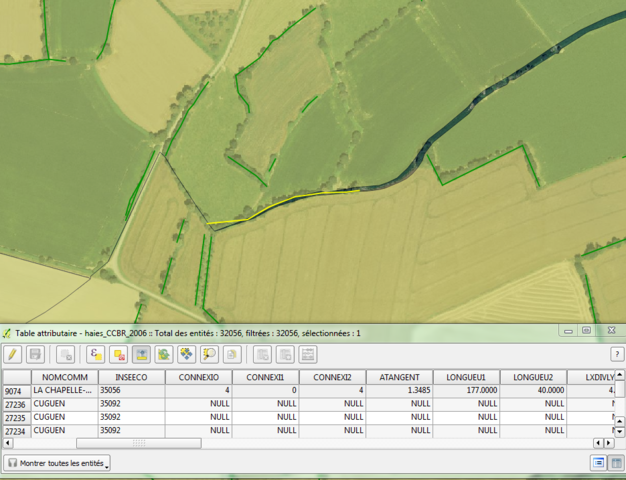Click cell LA CHAPELLE-... in NOMCOMM
Image resolution: width=626 pixels, height=480 pixels.
click(65, 391)
